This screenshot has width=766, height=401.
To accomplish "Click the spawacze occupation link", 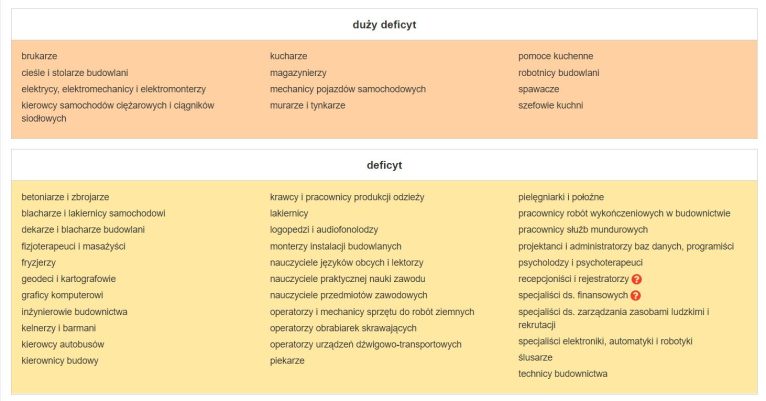I will point(540,89).
